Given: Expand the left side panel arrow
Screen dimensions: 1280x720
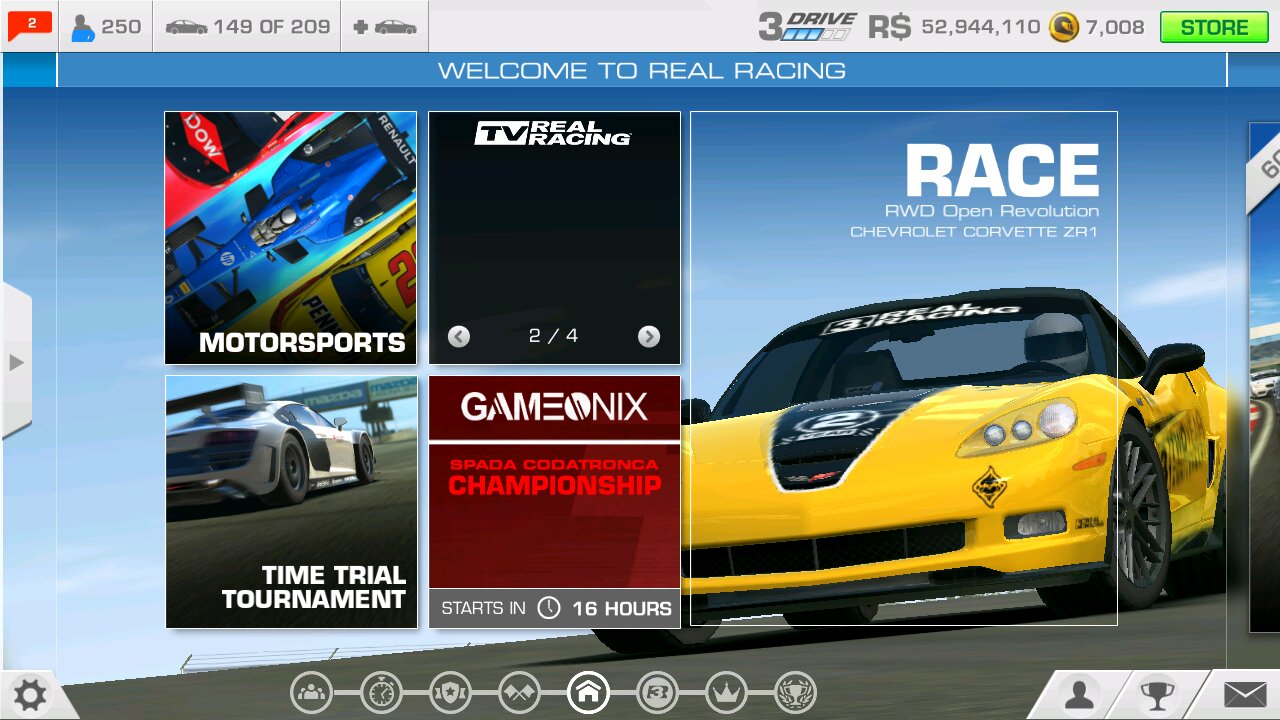Looking at the screenshot, I should click(16, 362).
